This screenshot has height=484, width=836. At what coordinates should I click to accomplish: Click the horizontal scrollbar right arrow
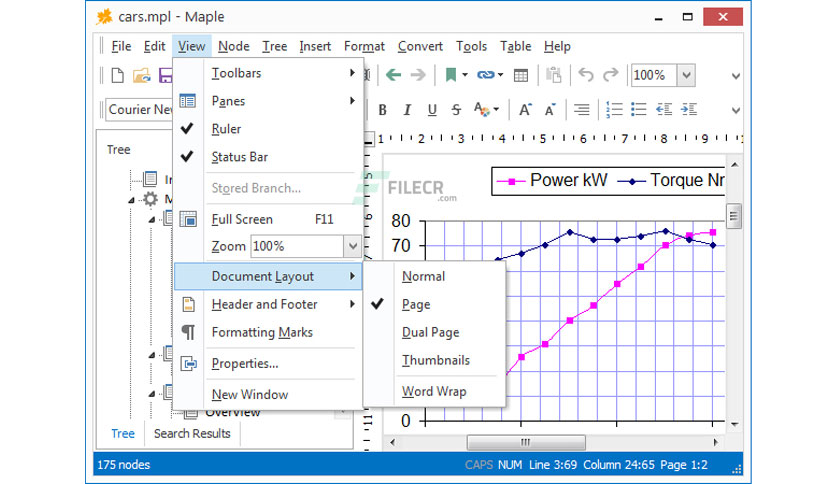point(716,442)
